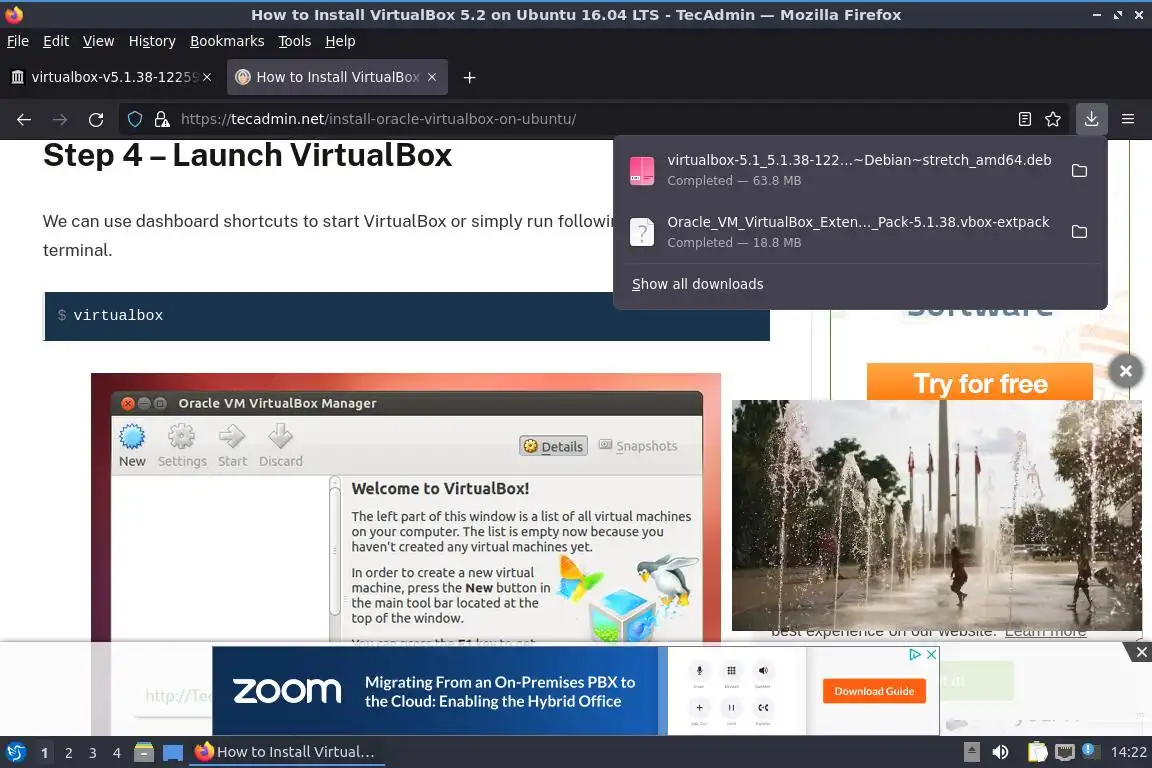1152x768 pixels.
Task: Open the system start menu icon
Action: point(16,752)
